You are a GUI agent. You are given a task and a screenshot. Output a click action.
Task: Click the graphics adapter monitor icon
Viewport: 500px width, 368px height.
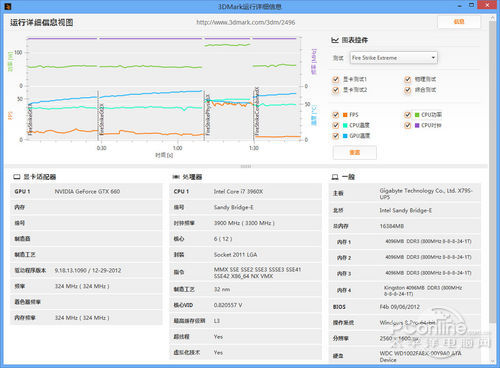pos(17,177)
